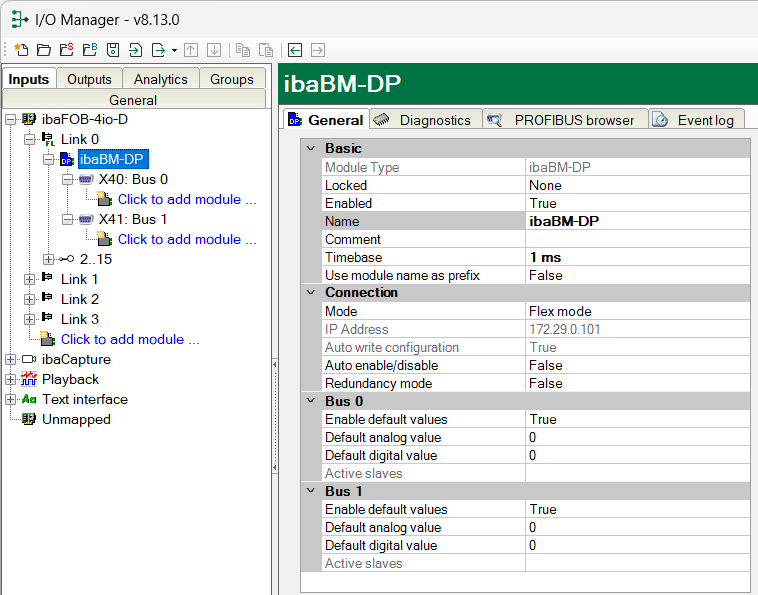Collapse the Basic property section
This screenshot has height=595, width=758.
pos(311,148)
